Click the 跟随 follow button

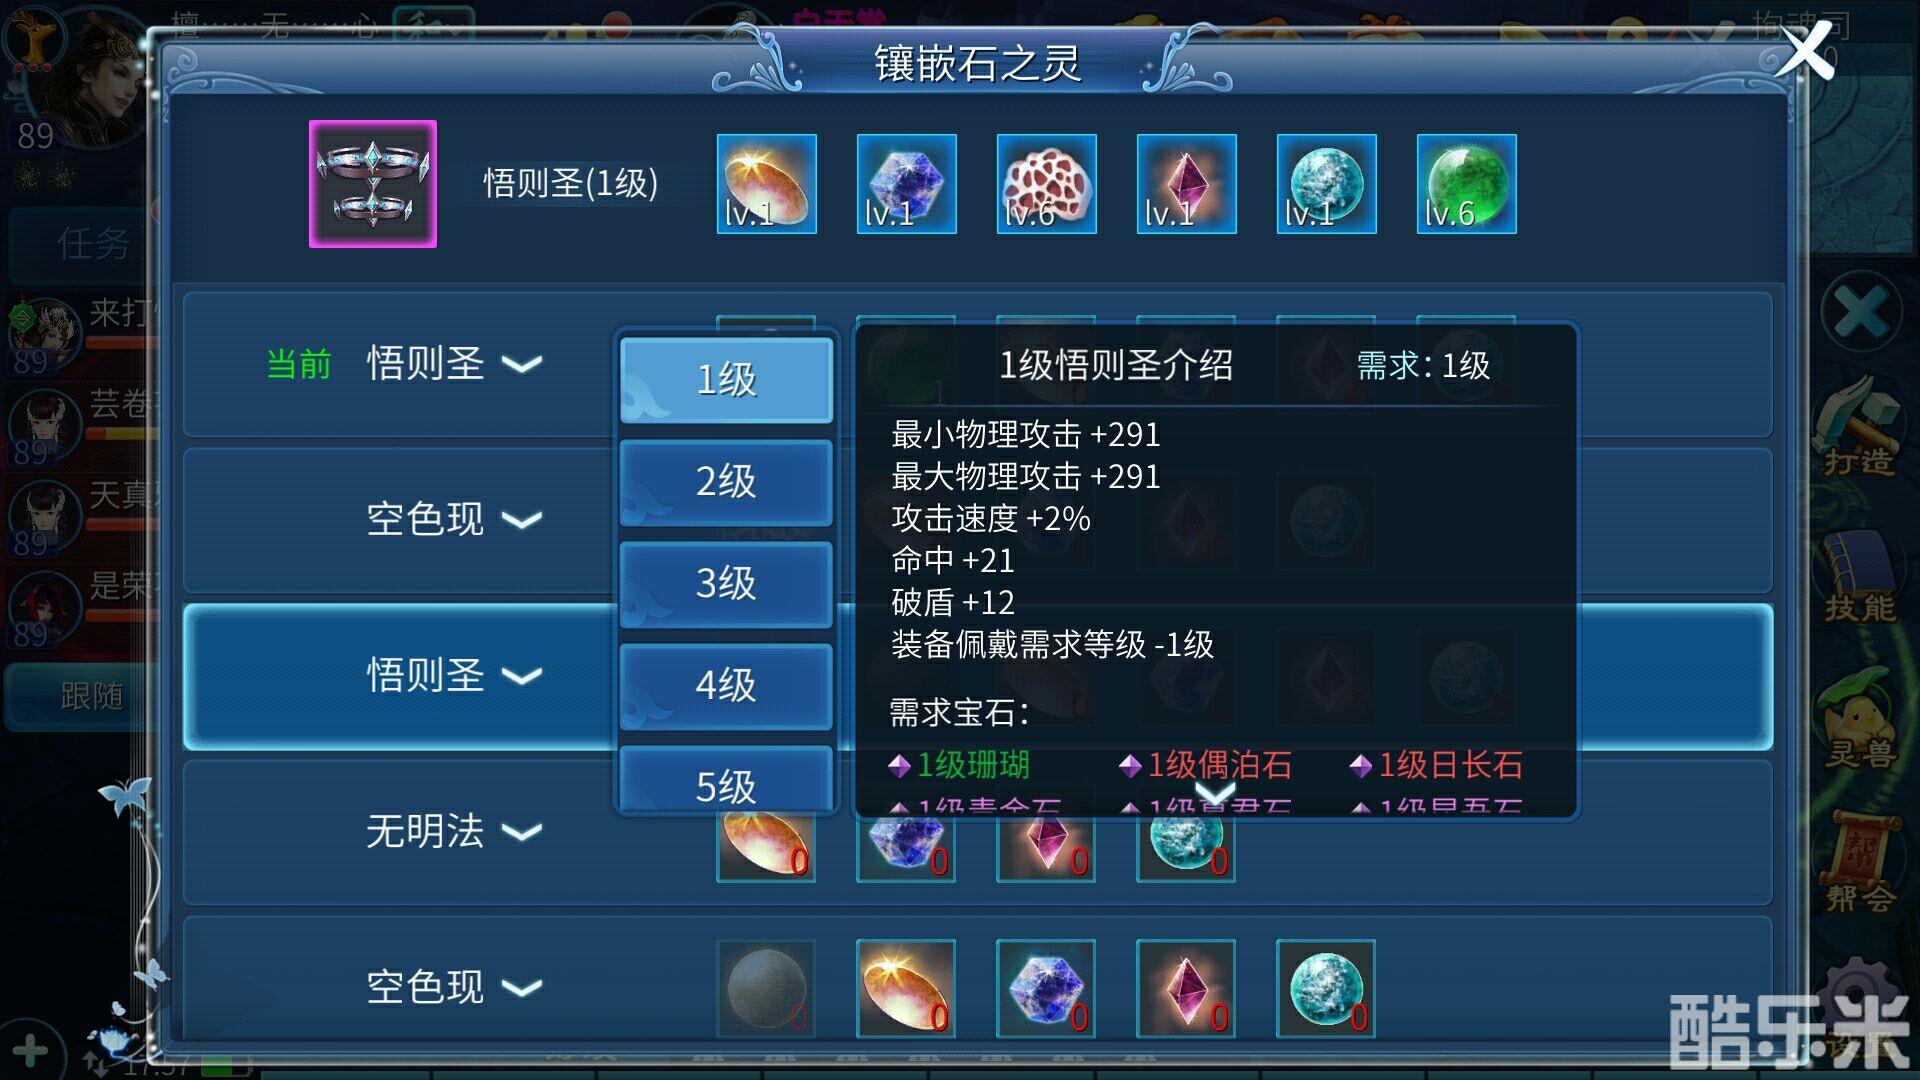[x=90, y=695]
